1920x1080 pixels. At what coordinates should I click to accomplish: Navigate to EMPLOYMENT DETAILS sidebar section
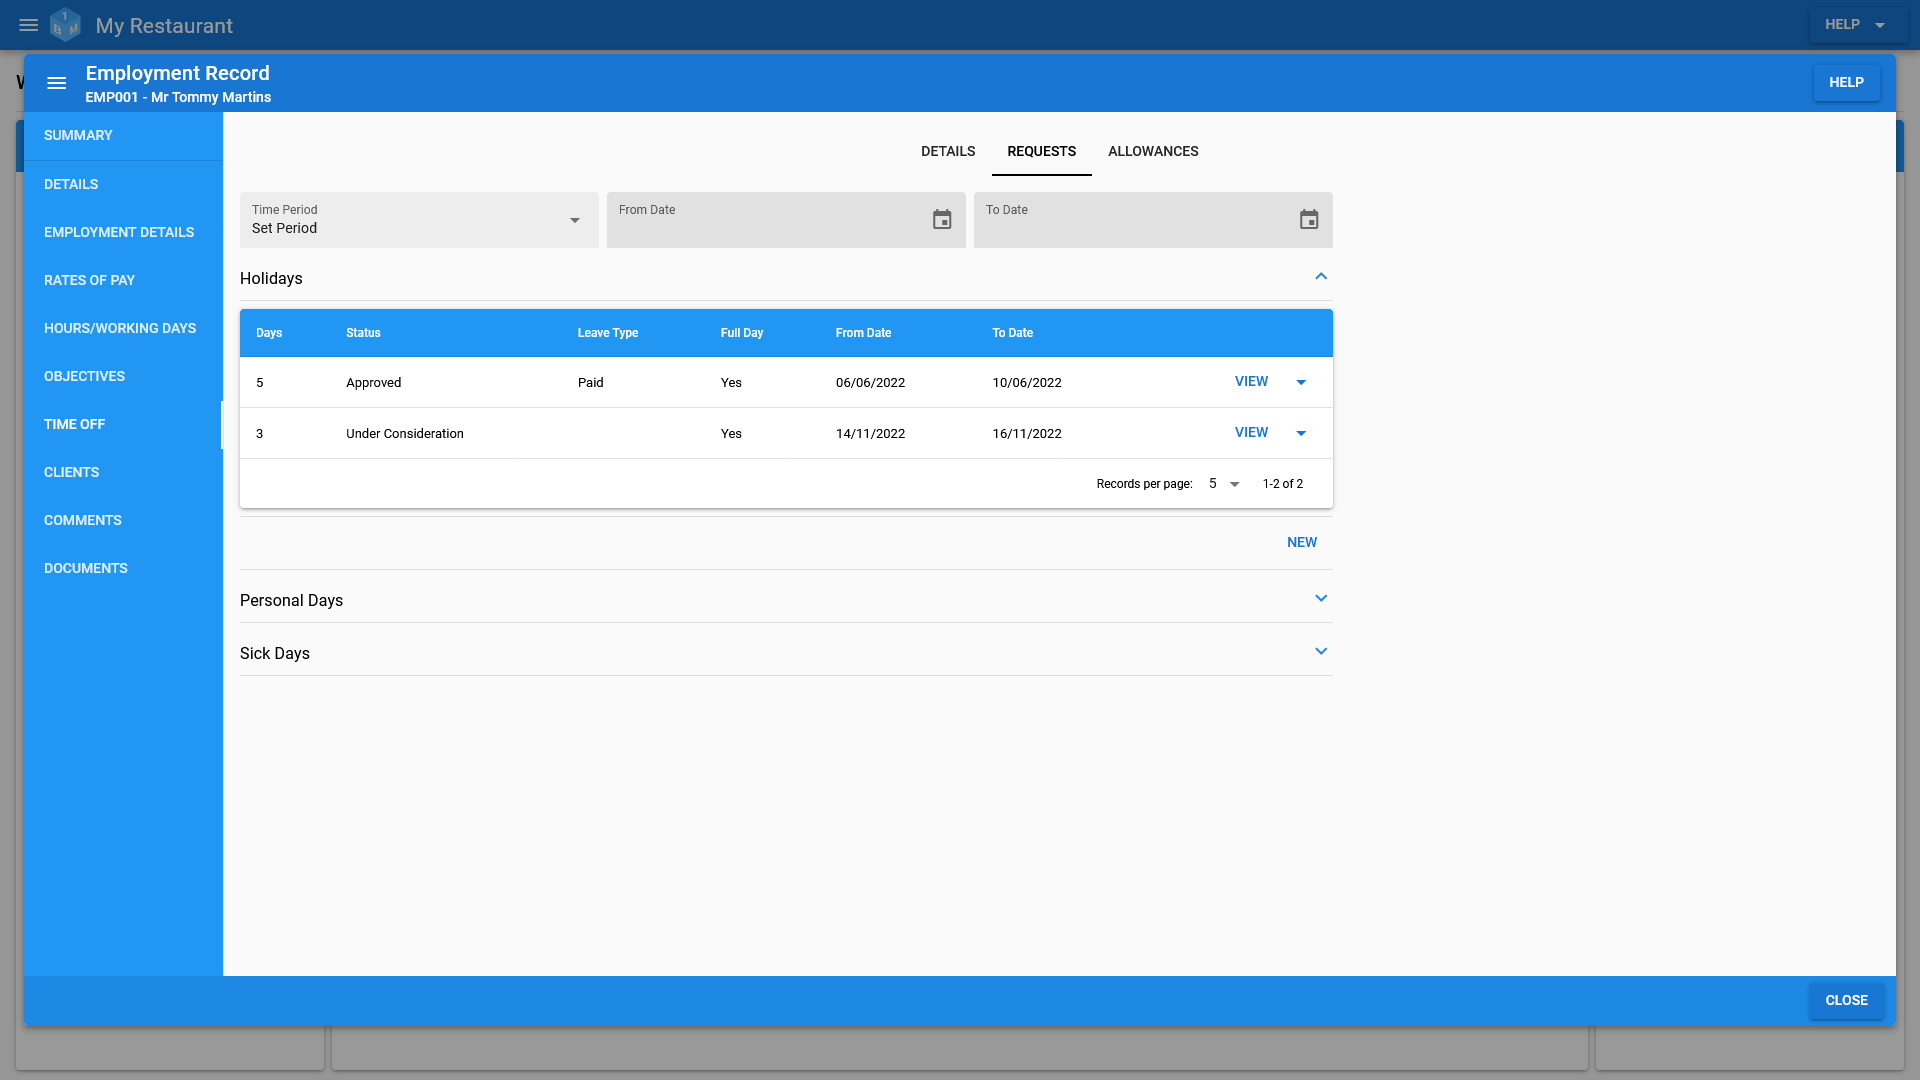point(119,231)
